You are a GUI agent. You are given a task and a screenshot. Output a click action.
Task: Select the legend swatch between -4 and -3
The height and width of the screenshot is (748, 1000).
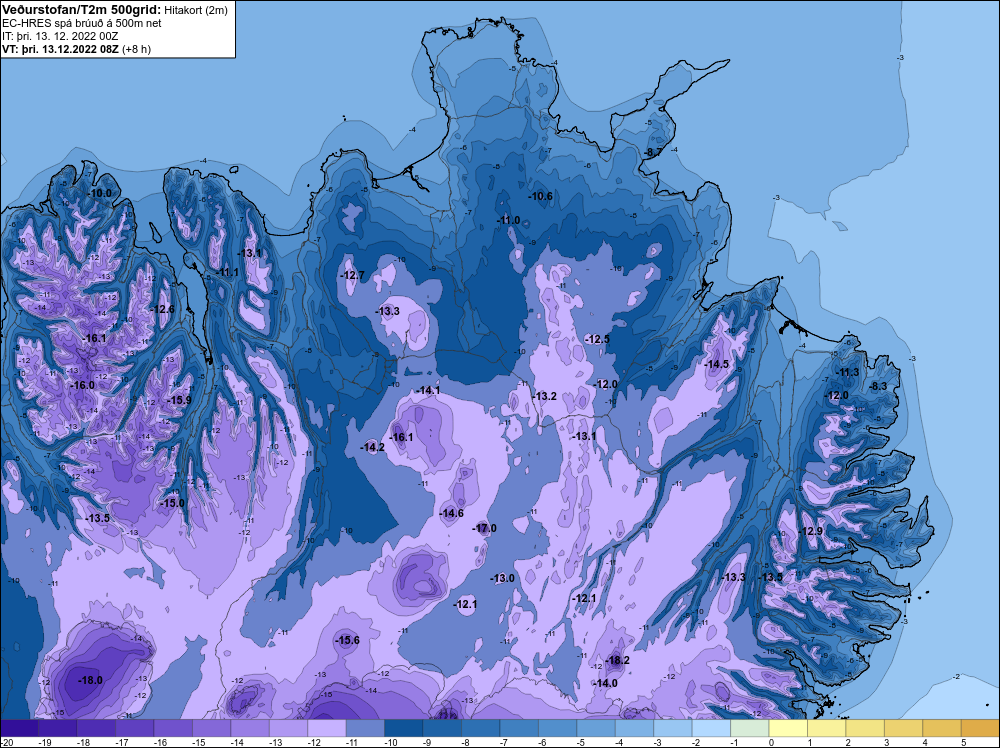point(635,728)
